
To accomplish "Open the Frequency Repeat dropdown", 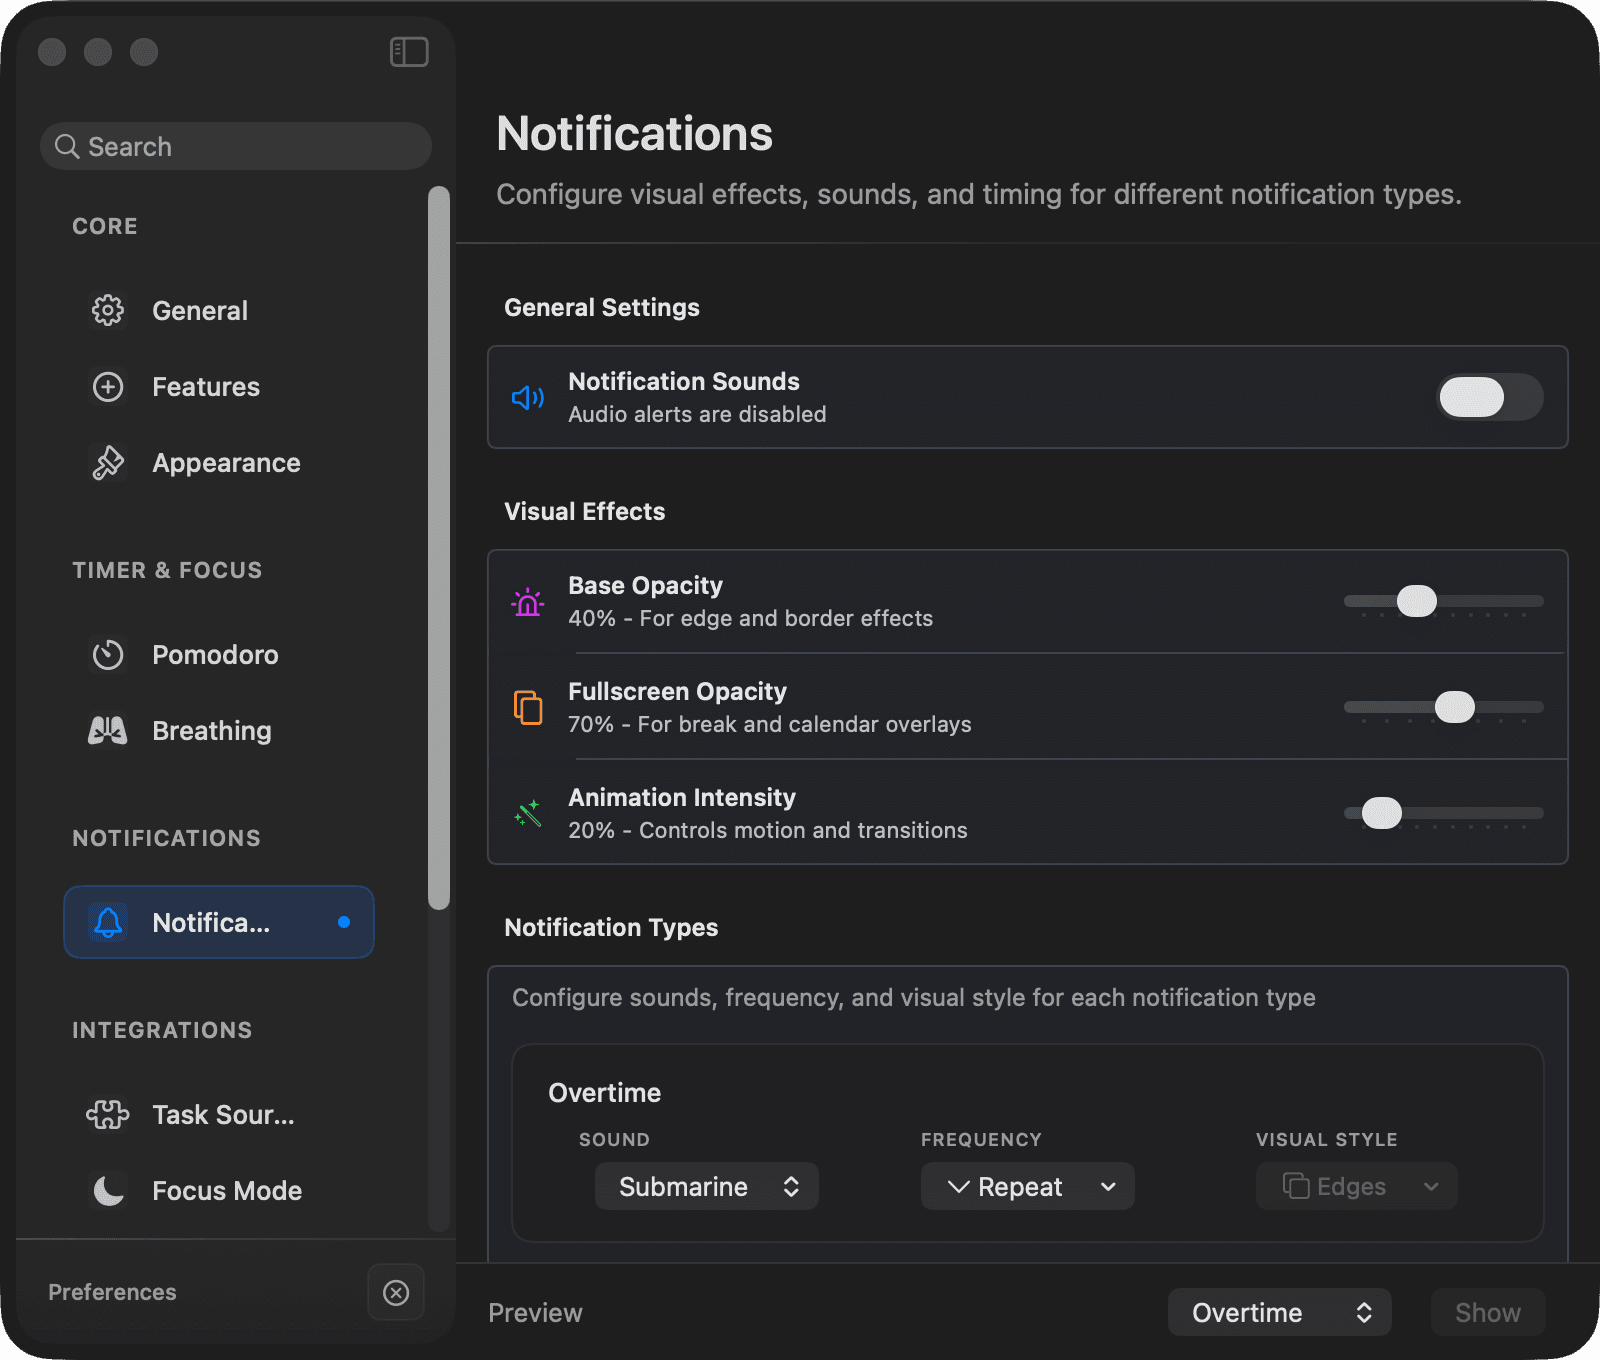I will click(1028, 1187).
